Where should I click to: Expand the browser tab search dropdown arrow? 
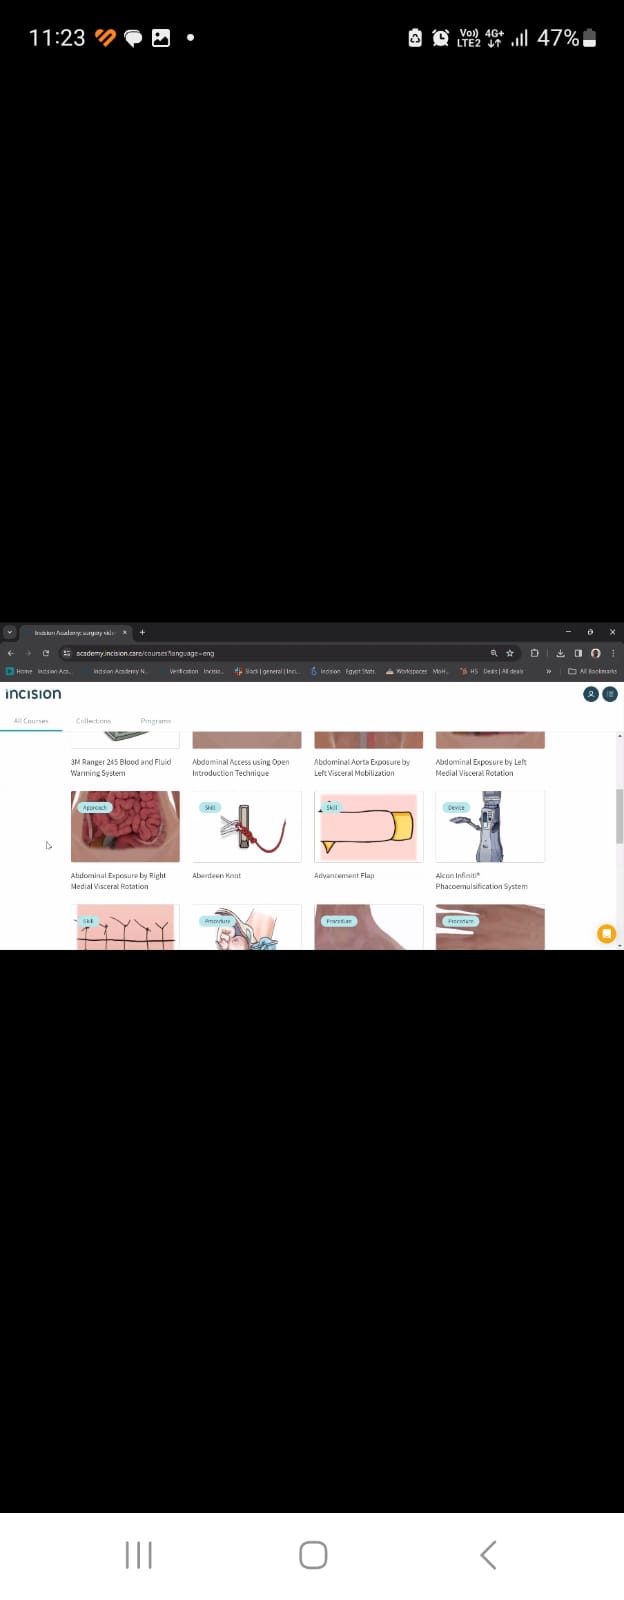pos(10,632)
